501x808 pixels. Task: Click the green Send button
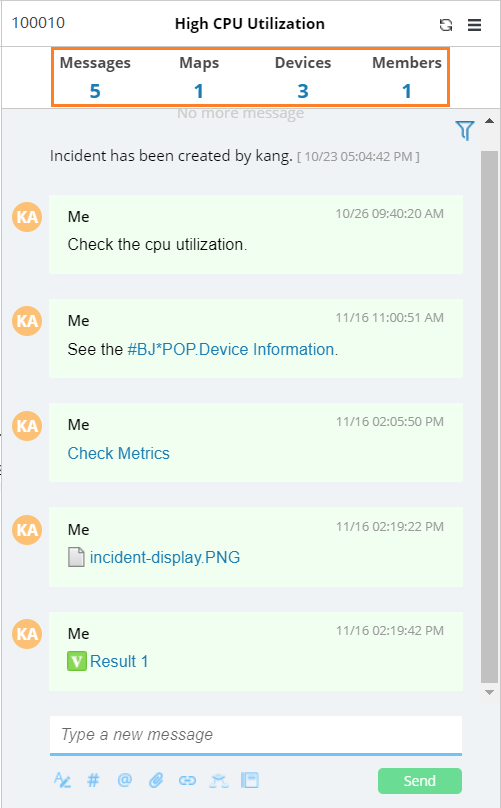[420, 781]
